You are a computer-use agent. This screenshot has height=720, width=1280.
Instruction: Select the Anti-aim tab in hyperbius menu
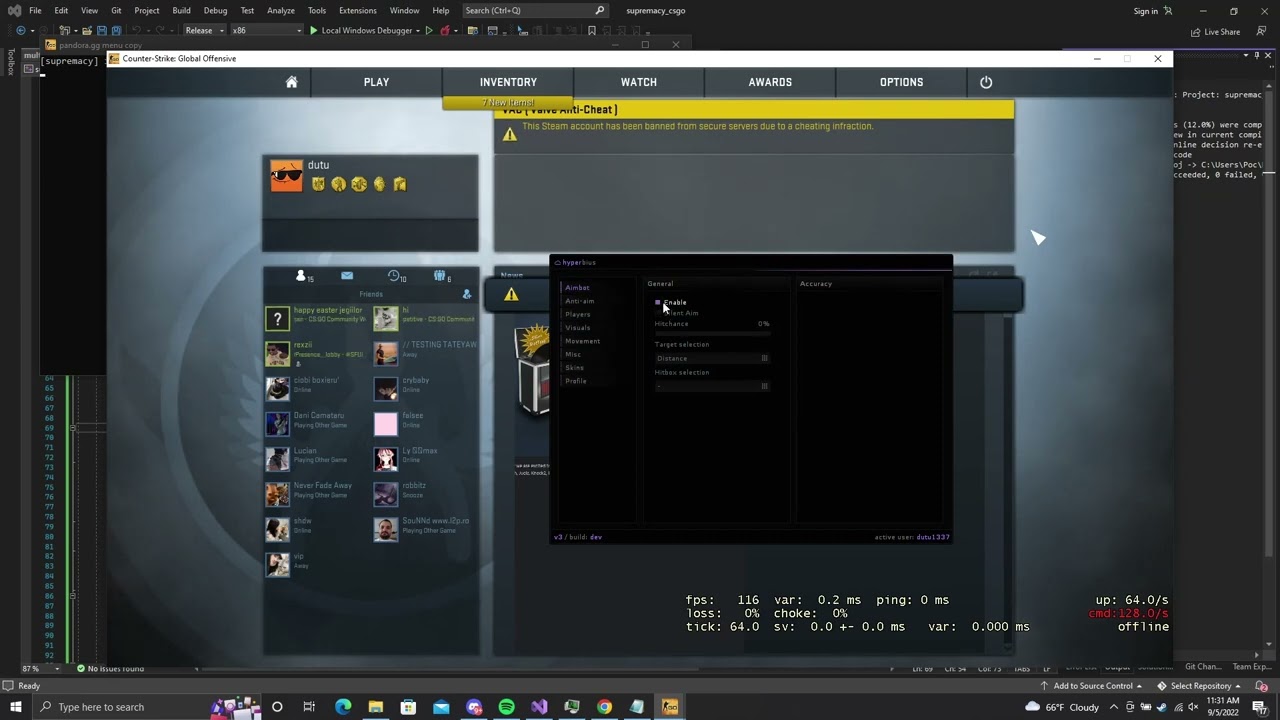[580, 301]
